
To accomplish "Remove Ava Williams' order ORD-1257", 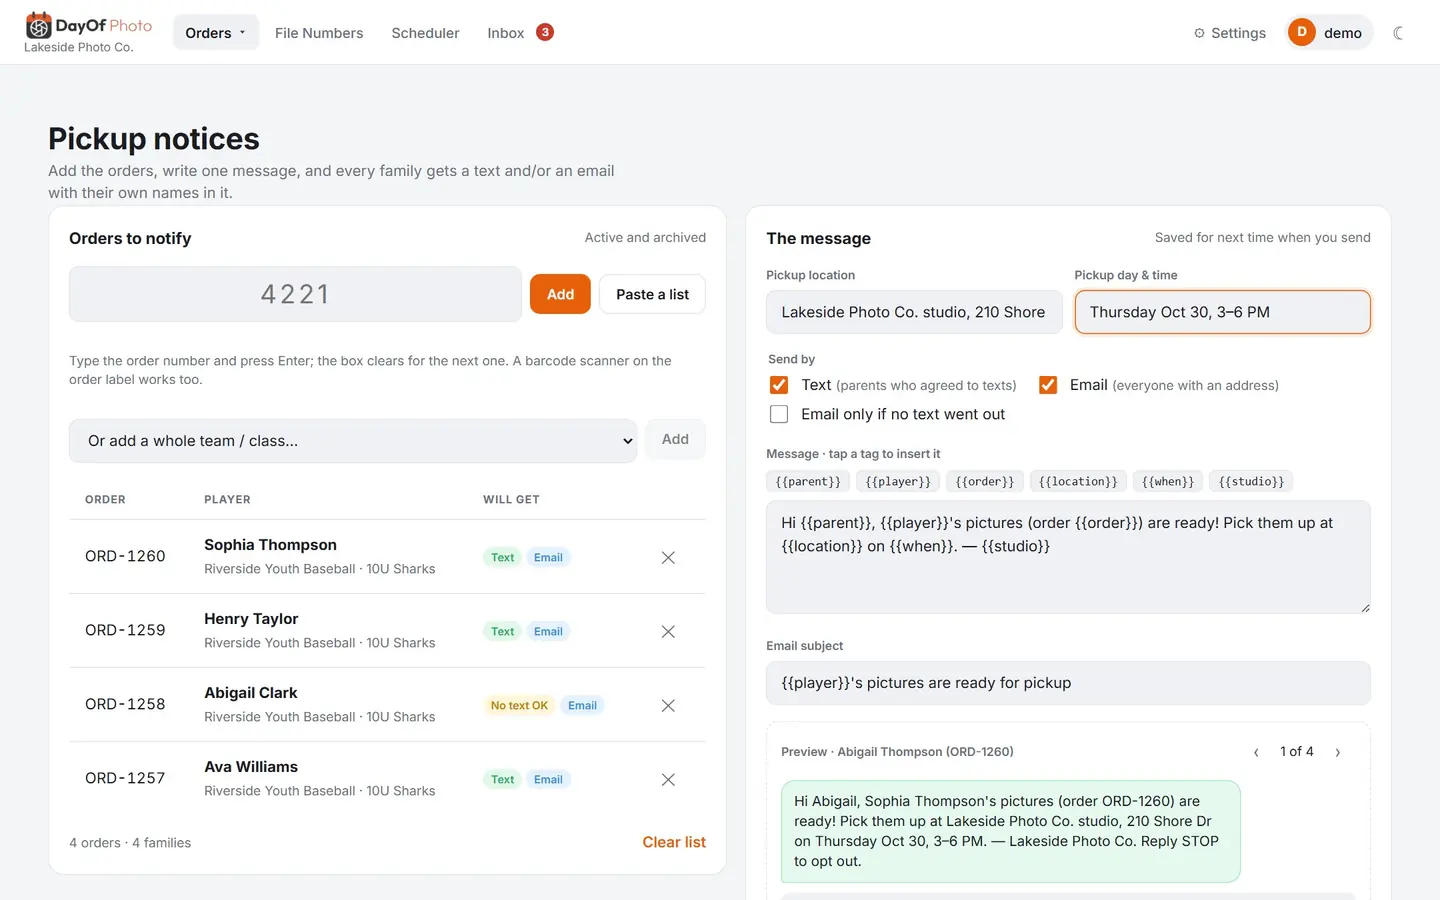I will [x=668, y=779].
